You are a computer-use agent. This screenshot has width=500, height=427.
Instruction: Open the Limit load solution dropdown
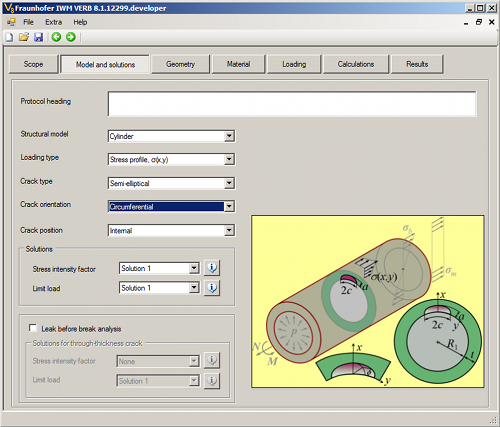pos(194,288)
